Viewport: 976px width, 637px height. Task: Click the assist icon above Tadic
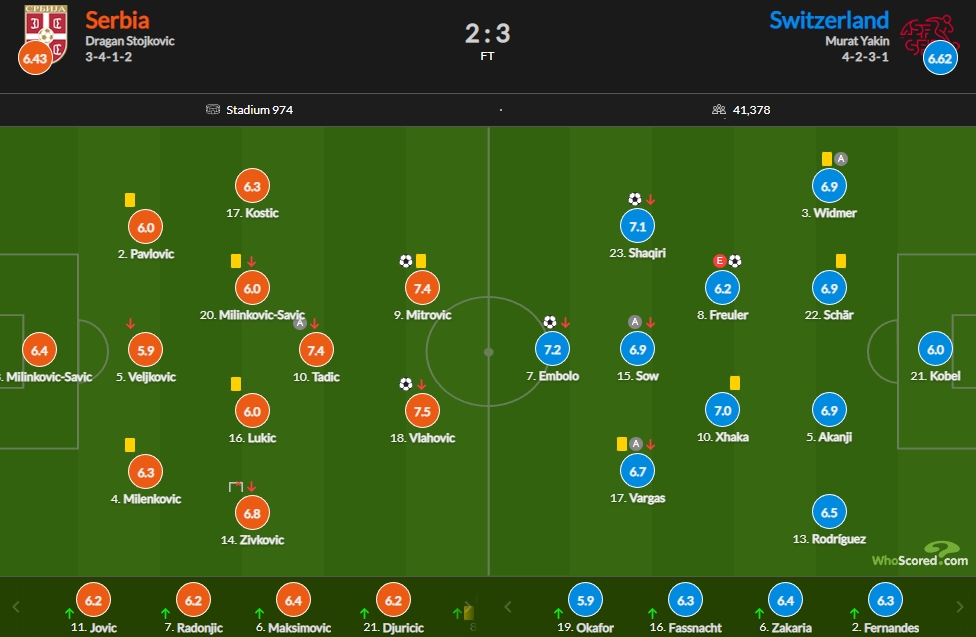pos(300,323)
